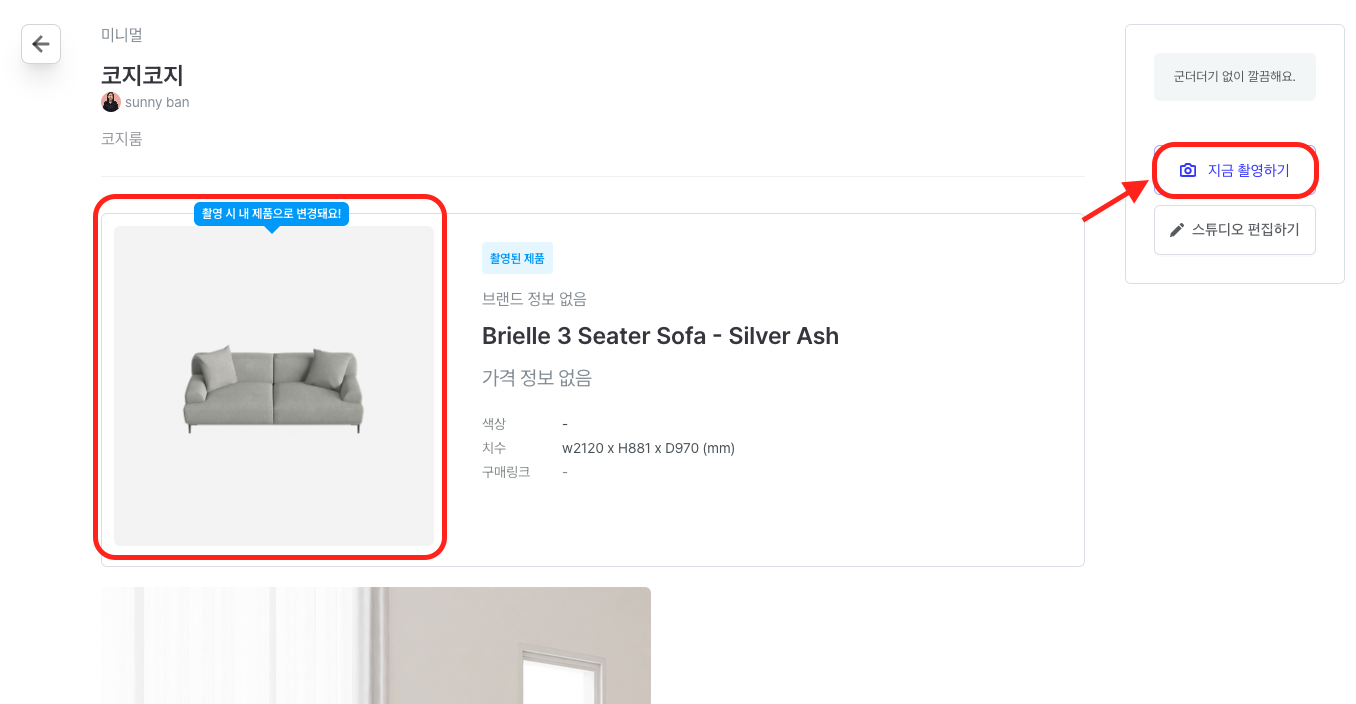1356x704 pixels.
Task: Click the 코지코지 title heading
Action: [x=142, y=75]
